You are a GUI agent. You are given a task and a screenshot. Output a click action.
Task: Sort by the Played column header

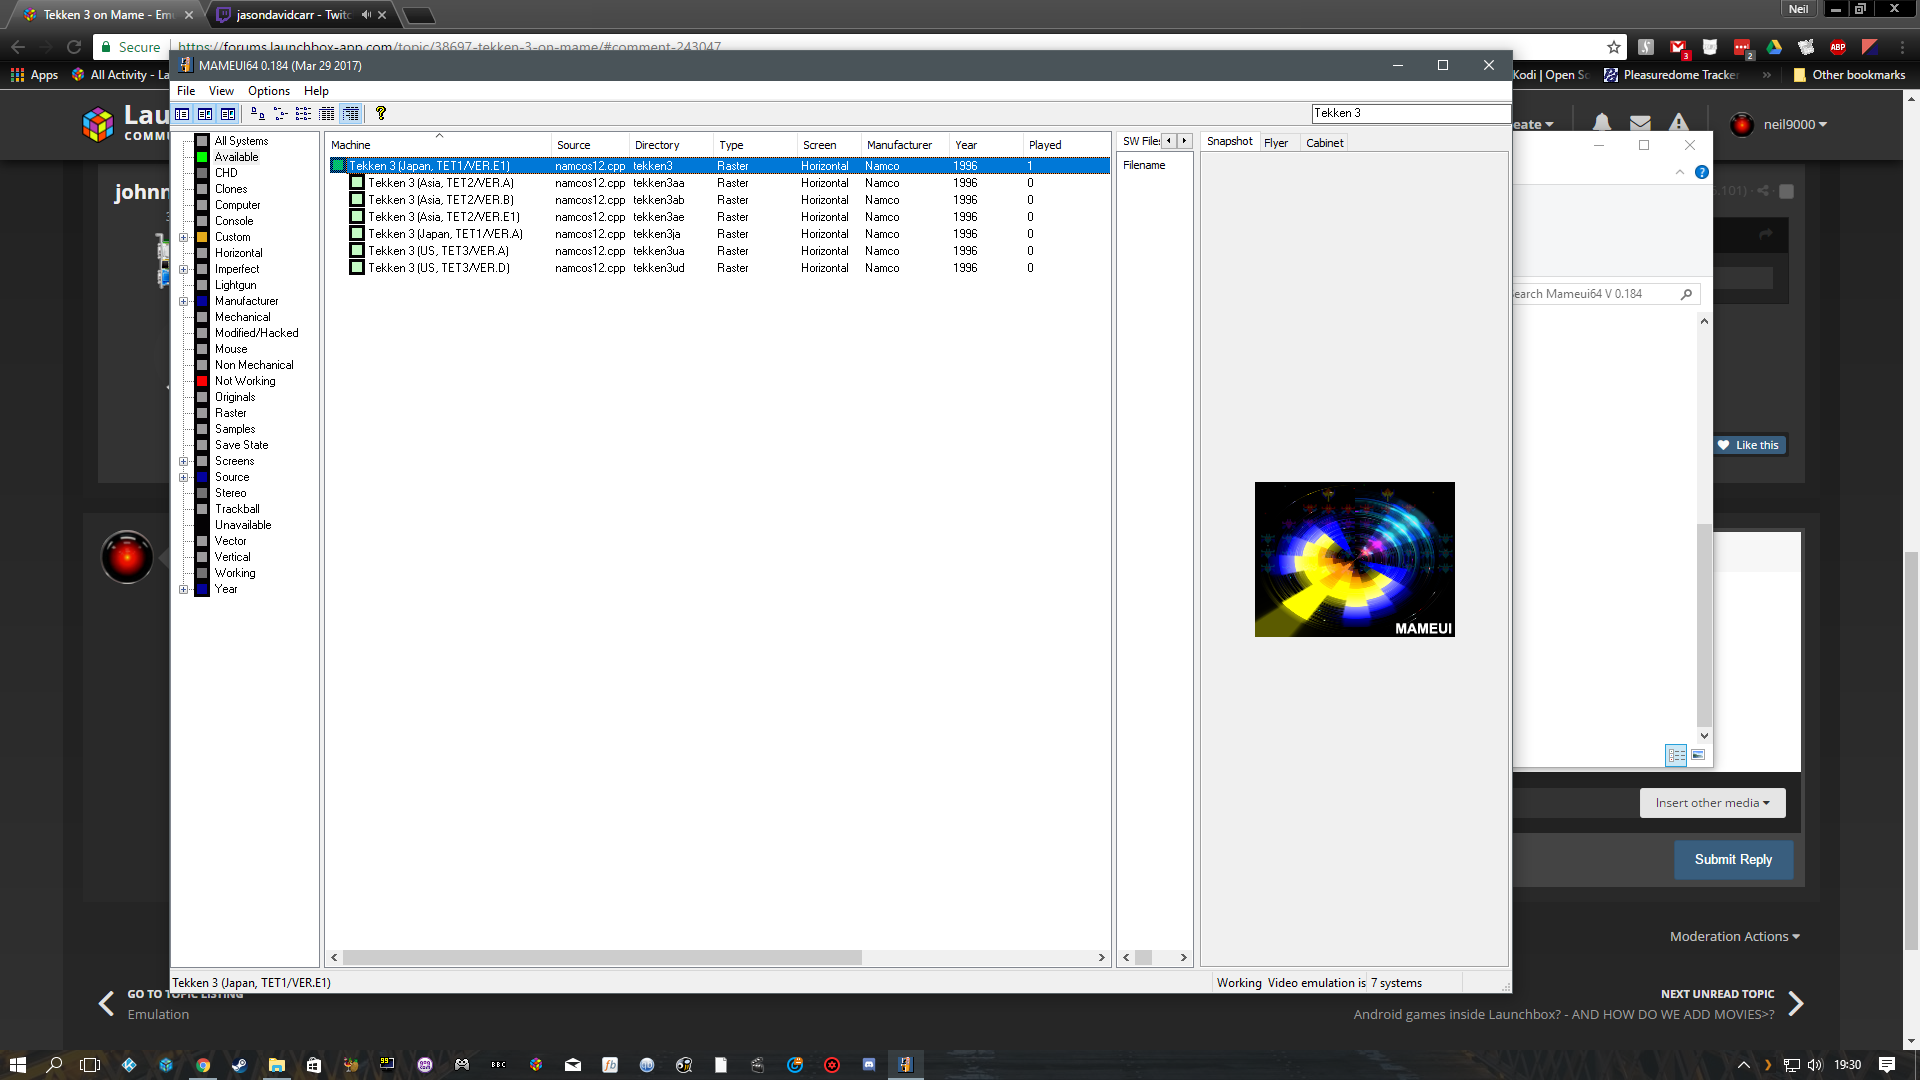point(1066,145)
